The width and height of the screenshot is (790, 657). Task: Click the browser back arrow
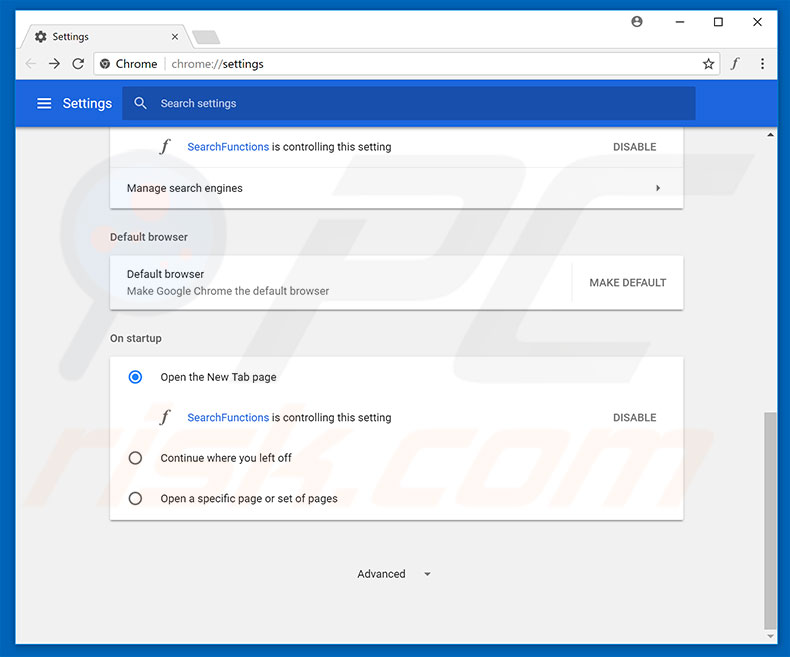pos(31,64)
